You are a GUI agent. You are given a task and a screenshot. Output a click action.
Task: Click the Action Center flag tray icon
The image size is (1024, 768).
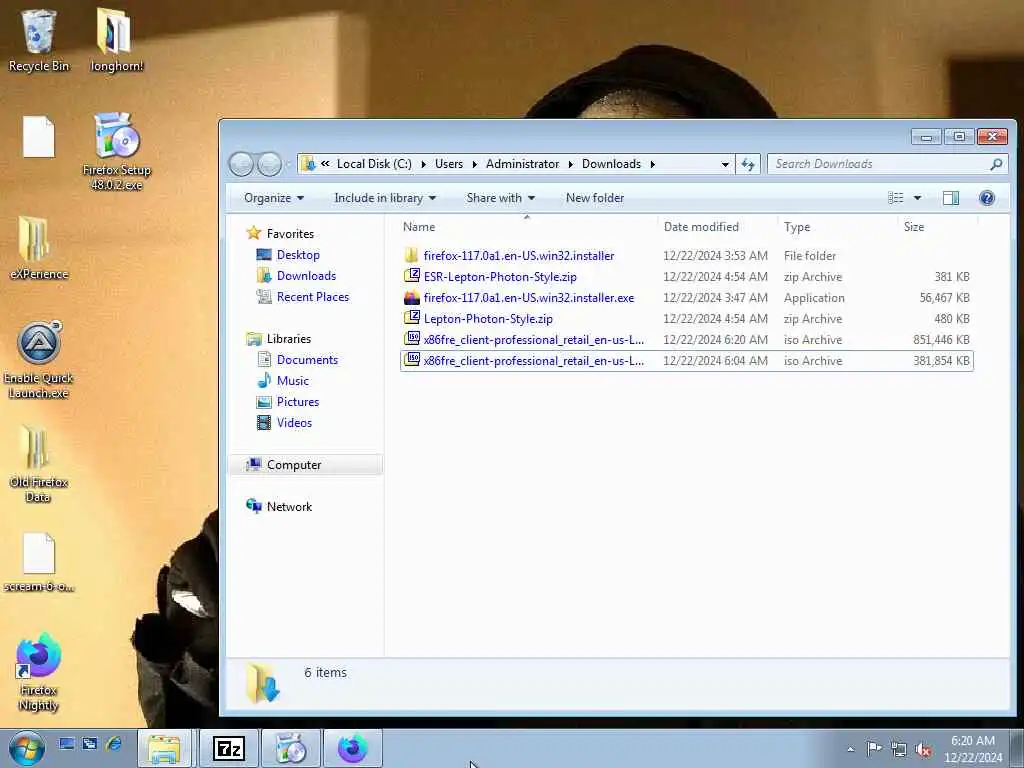tap(874, 748)
